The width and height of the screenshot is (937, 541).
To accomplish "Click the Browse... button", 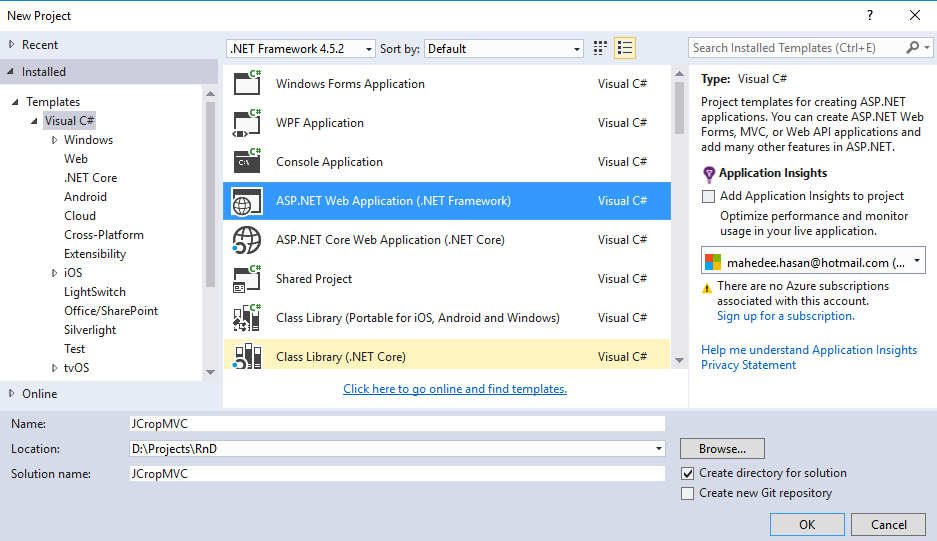I will [722, 448].
